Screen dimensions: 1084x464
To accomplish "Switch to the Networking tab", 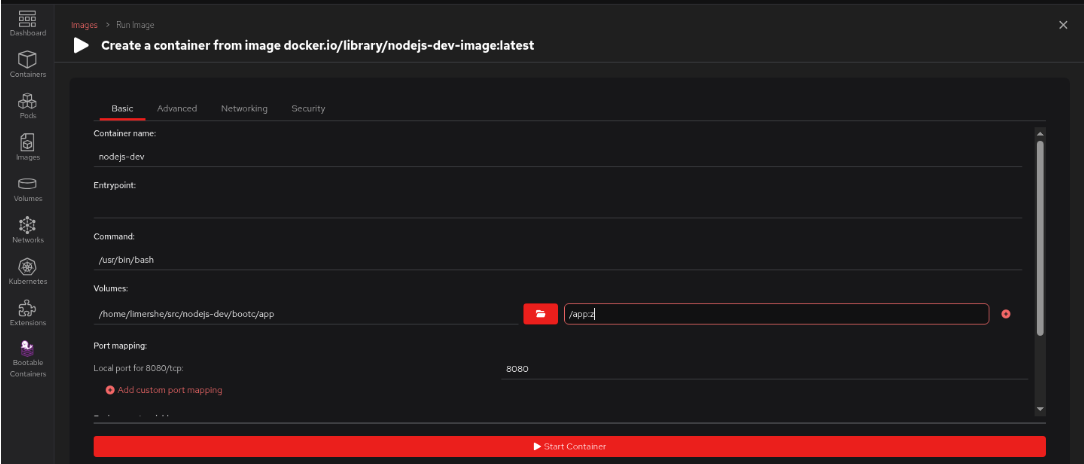I will pyautogui.click(x=244, y=108).
